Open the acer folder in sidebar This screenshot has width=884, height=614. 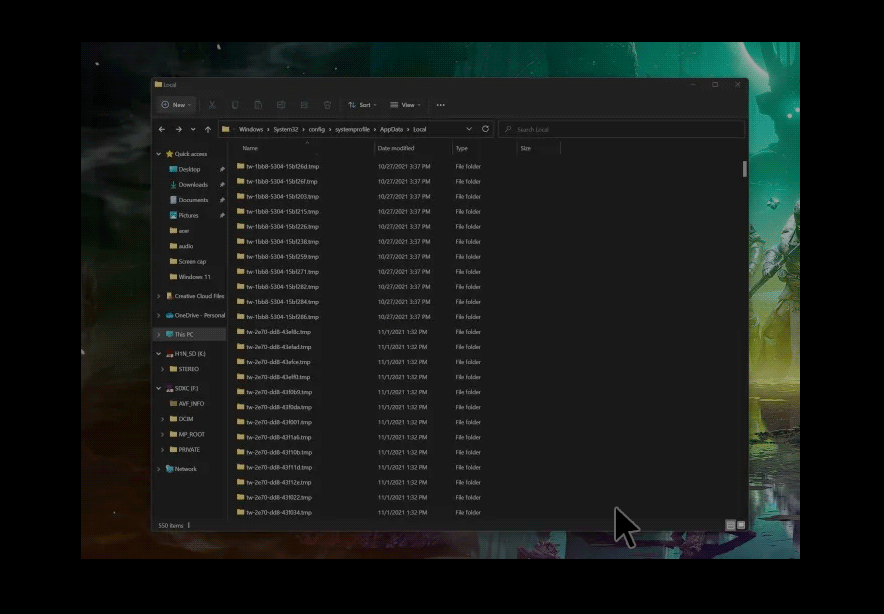183,231
